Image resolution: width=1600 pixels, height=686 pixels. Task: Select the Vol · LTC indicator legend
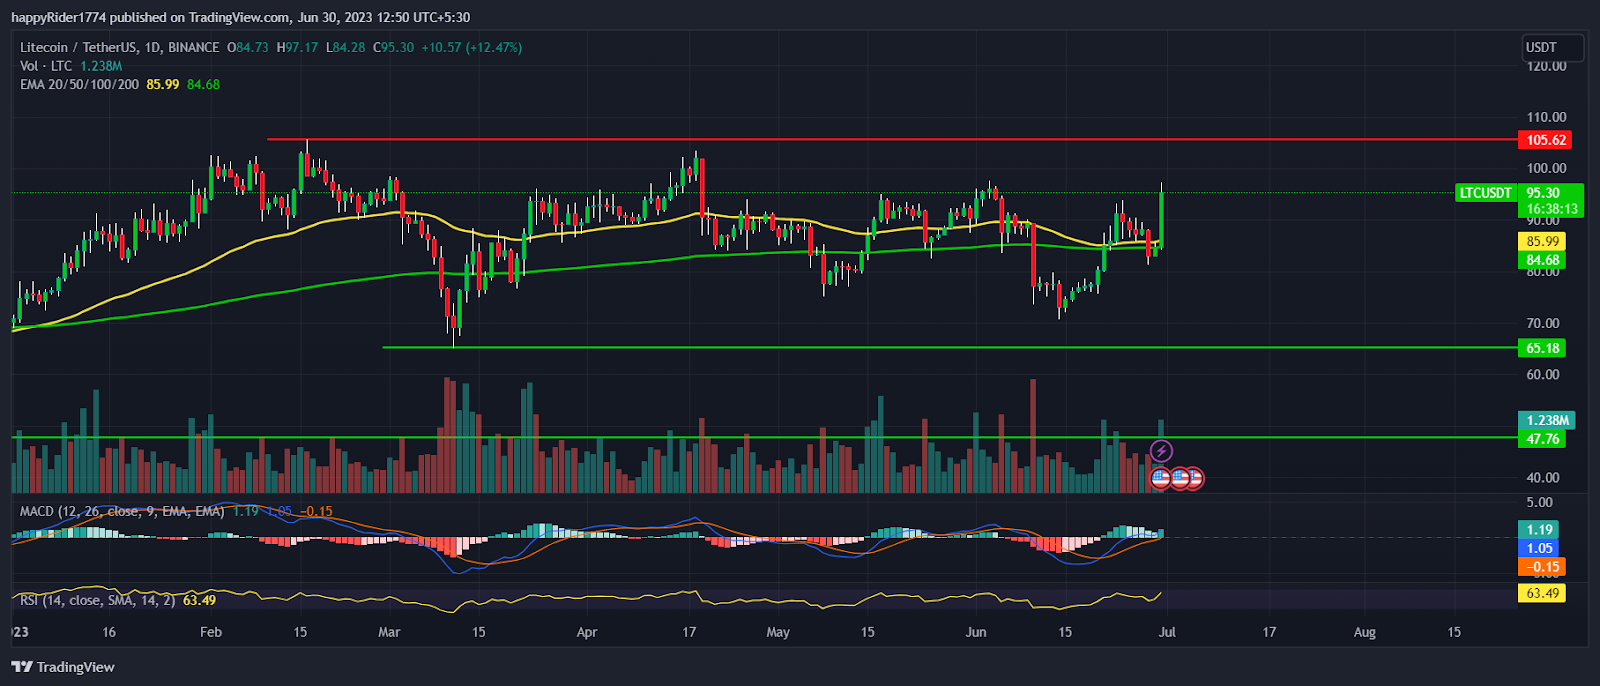(46, 66)
